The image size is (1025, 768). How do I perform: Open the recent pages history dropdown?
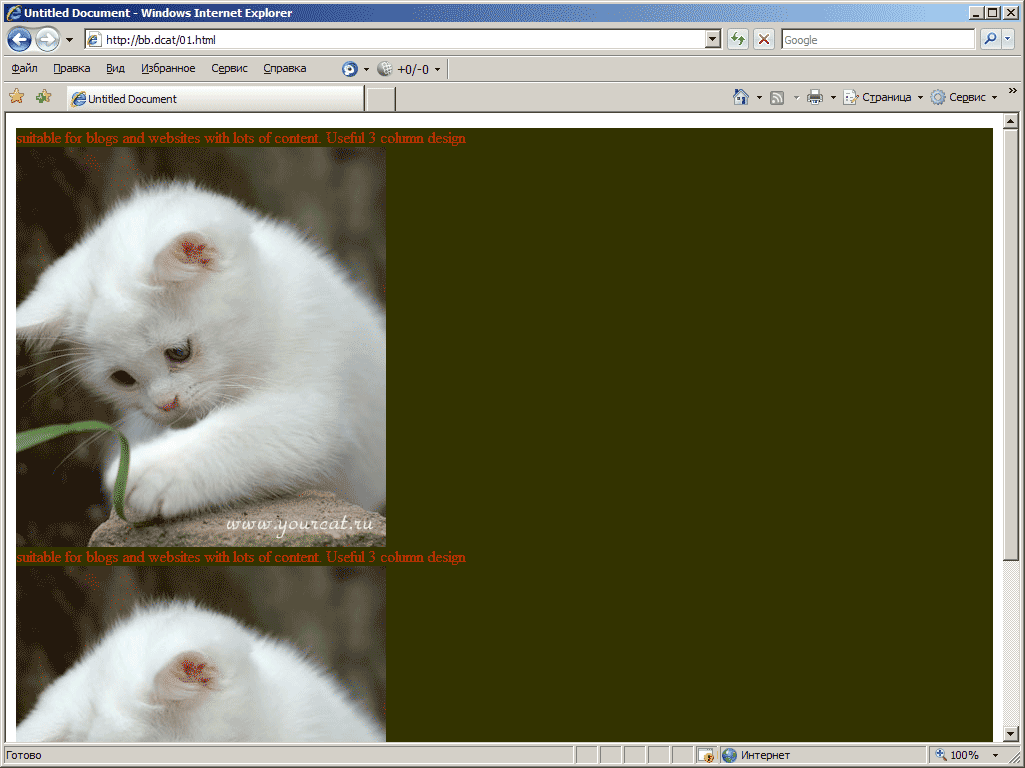(69, 40)
